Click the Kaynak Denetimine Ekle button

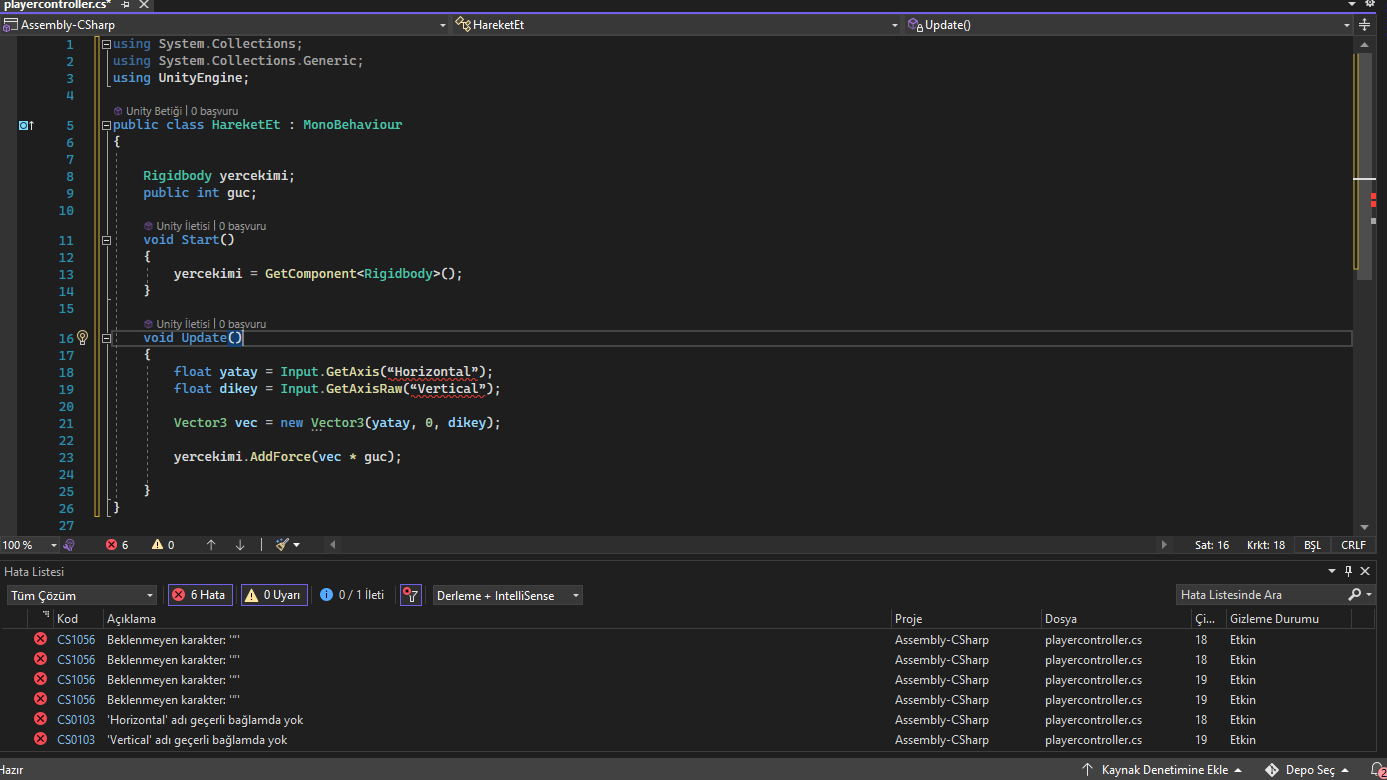tap(1163, 770)
